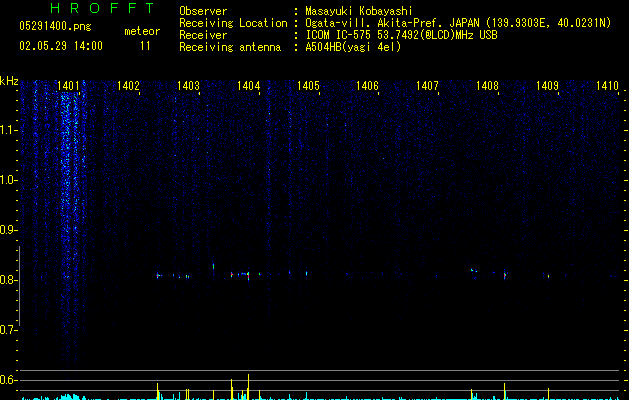The image size is (629, 400).
Task: Click the Observer field label
Action: [203, 11]
